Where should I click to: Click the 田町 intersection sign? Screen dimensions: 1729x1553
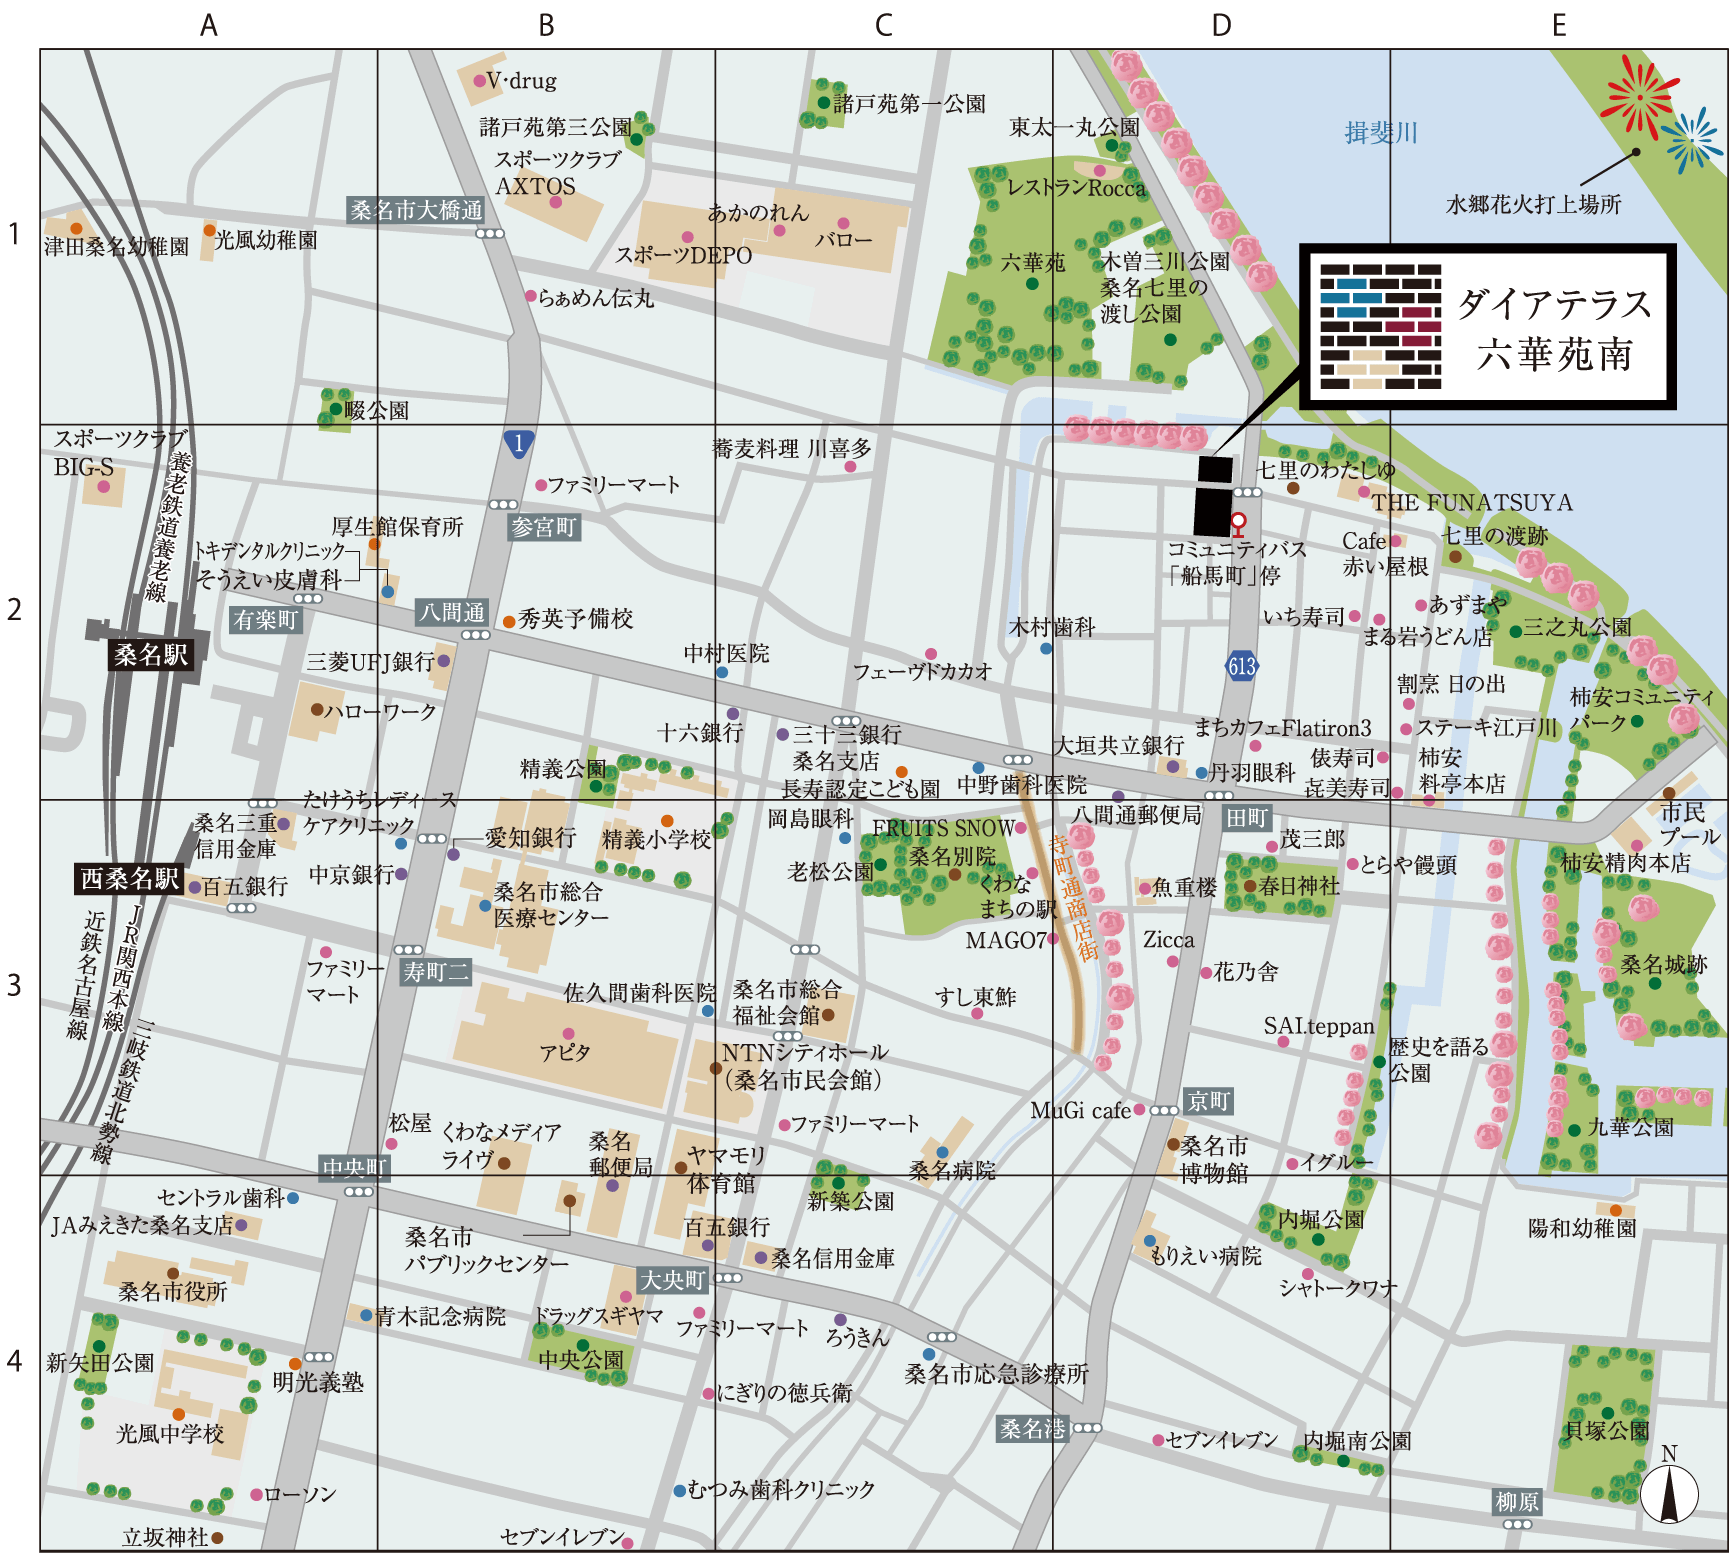(x=1247, y=818)
